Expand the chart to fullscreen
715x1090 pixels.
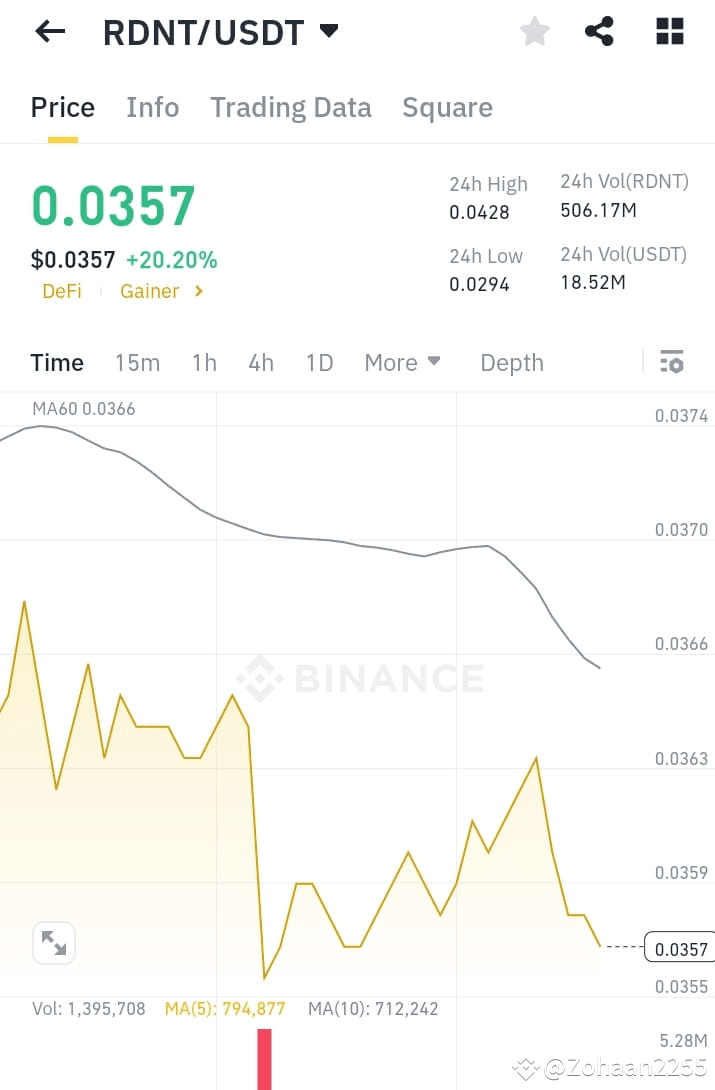(53, 943)
